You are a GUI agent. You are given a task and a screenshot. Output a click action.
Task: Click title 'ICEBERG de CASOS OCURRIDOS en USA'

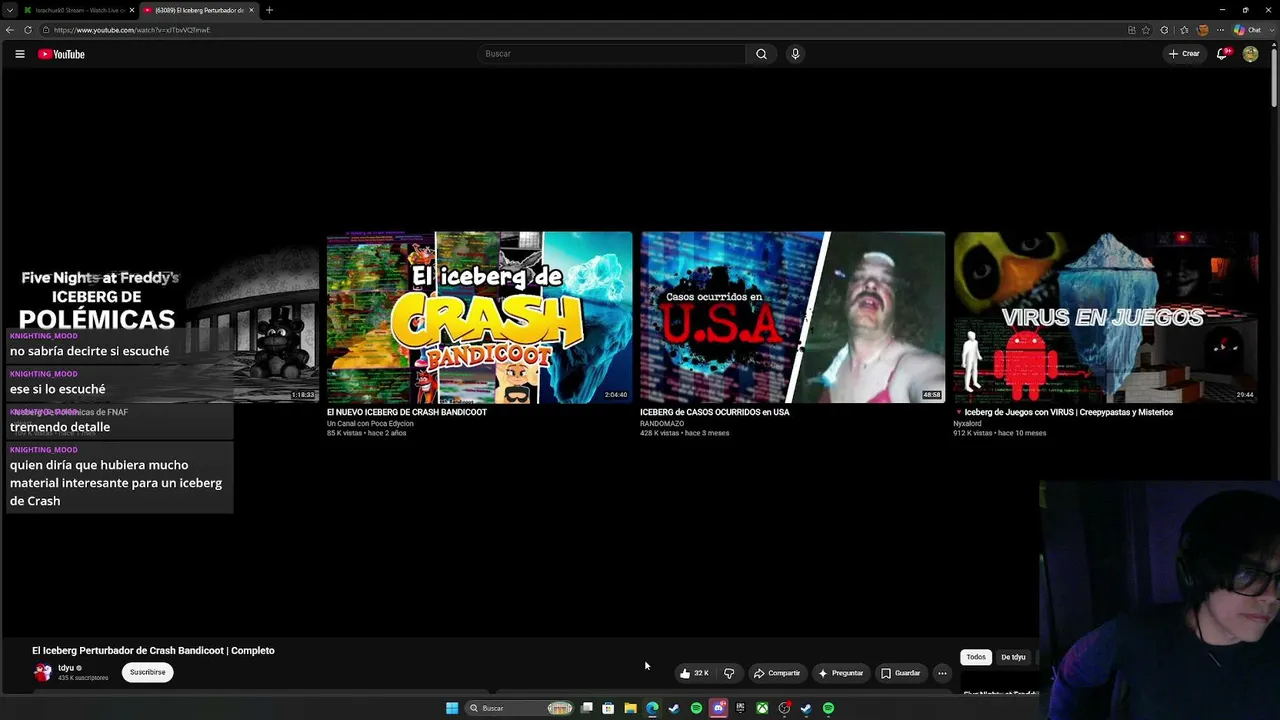coord(715,412)
